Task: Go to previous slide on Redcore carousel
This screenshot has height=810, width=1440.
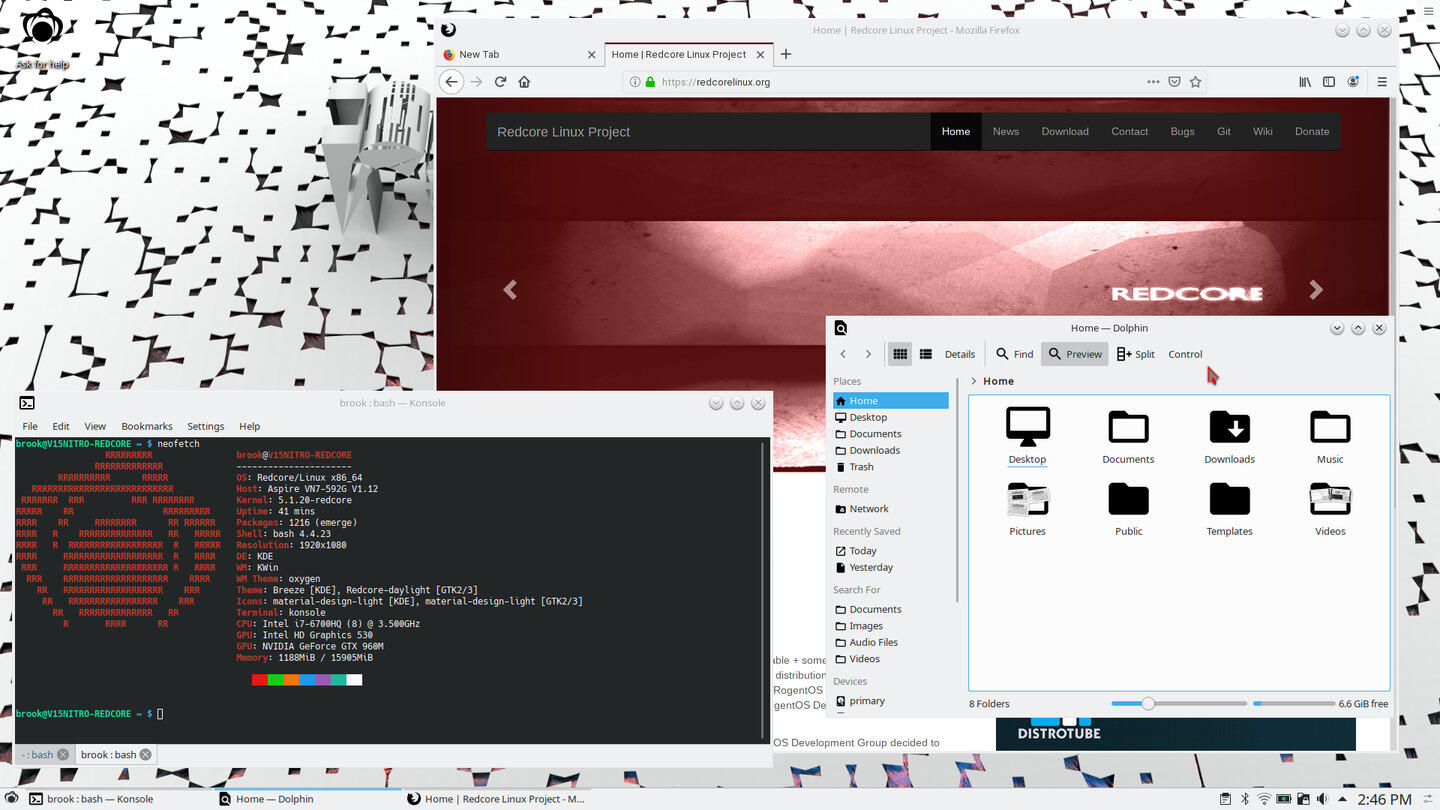Action: [x=510, y=290]
